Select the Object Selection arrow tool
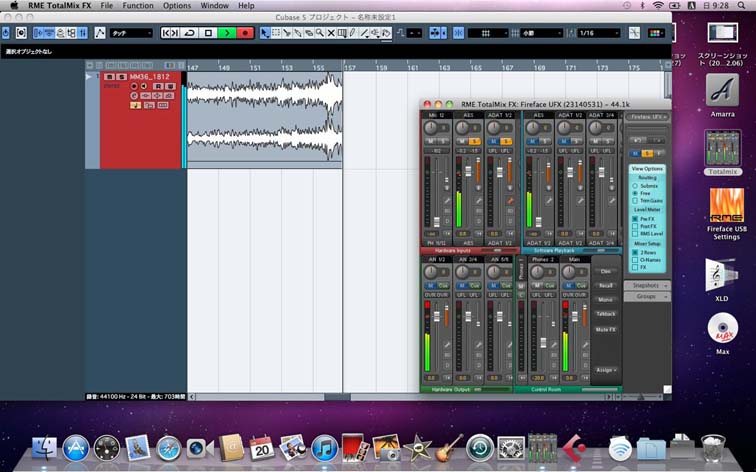The height and width of the screenshot is (472, 756). [264, 33]
